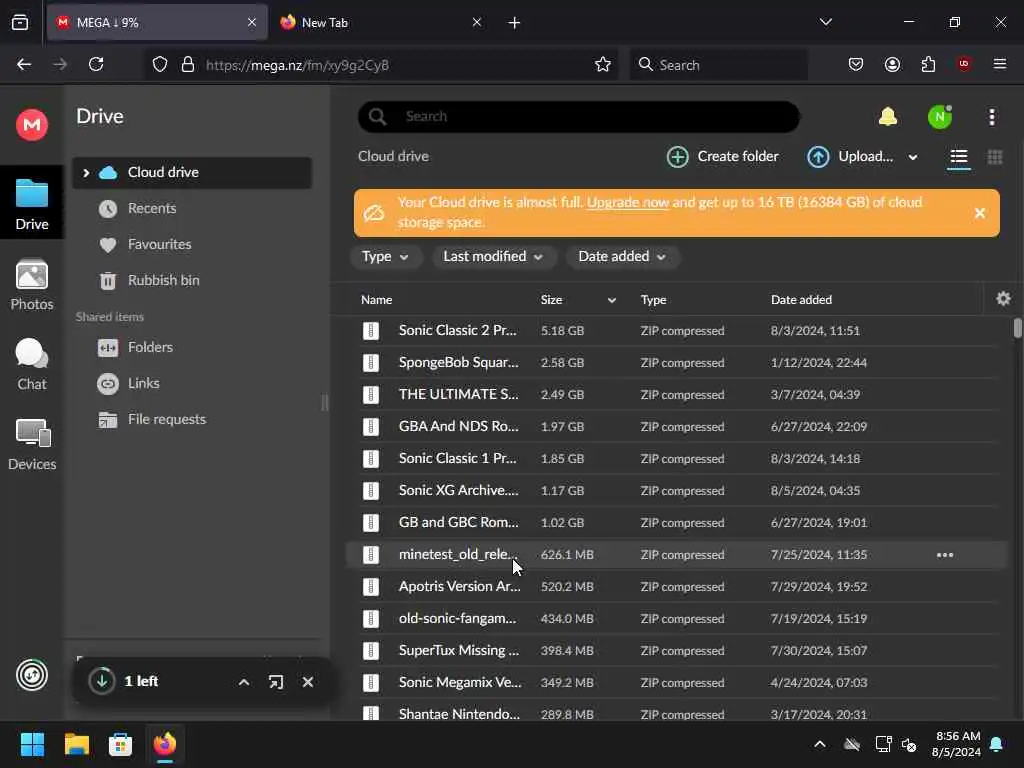Expand the Cloud drive tree
Viewport: 1024px width, 768px height.
(x=86, y=173)
